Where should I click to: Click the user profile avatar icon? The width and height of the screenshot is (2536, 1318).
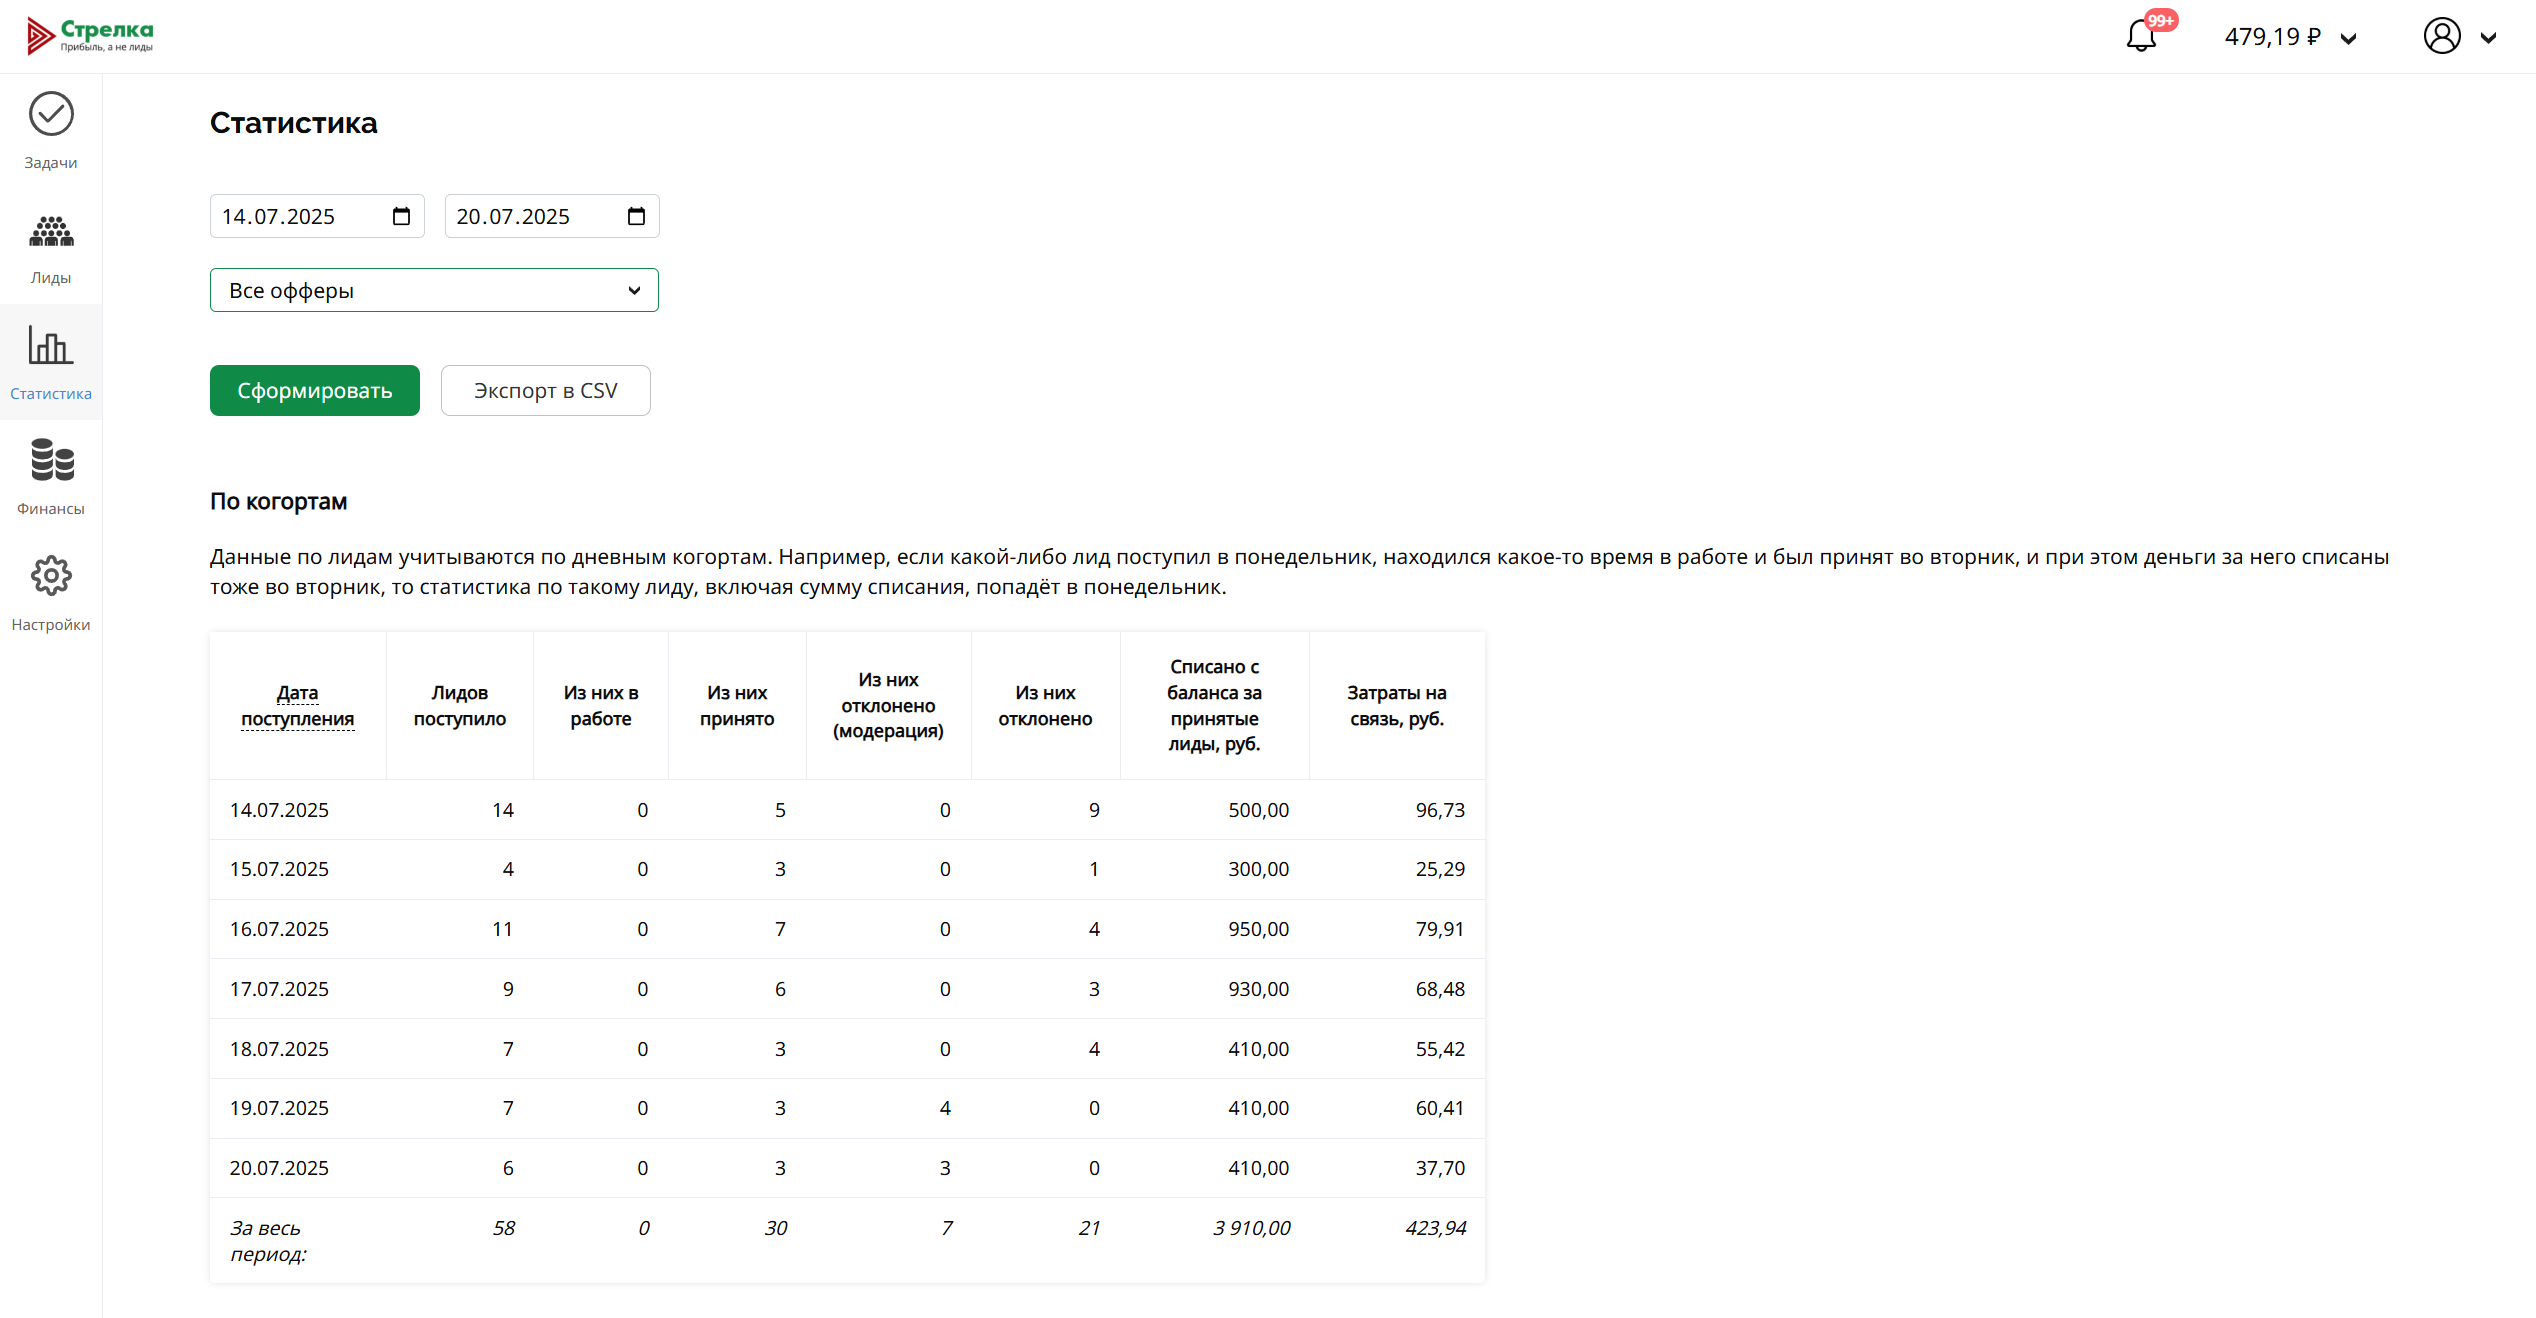click(x=2441, y=37)
